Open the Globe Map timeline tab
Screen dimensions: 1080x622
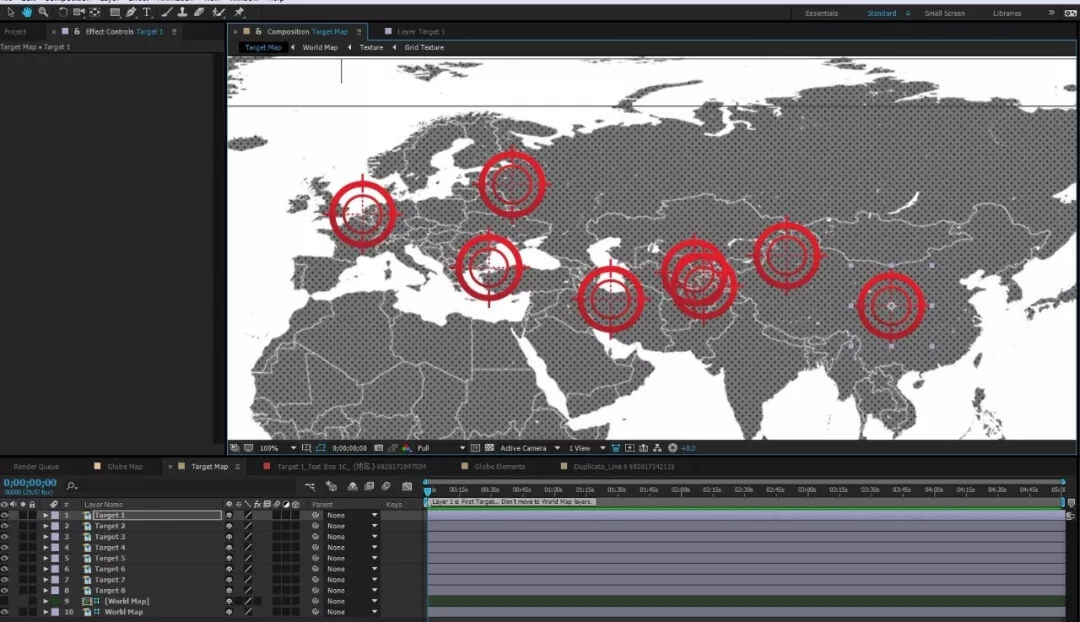tap(124, 466)
